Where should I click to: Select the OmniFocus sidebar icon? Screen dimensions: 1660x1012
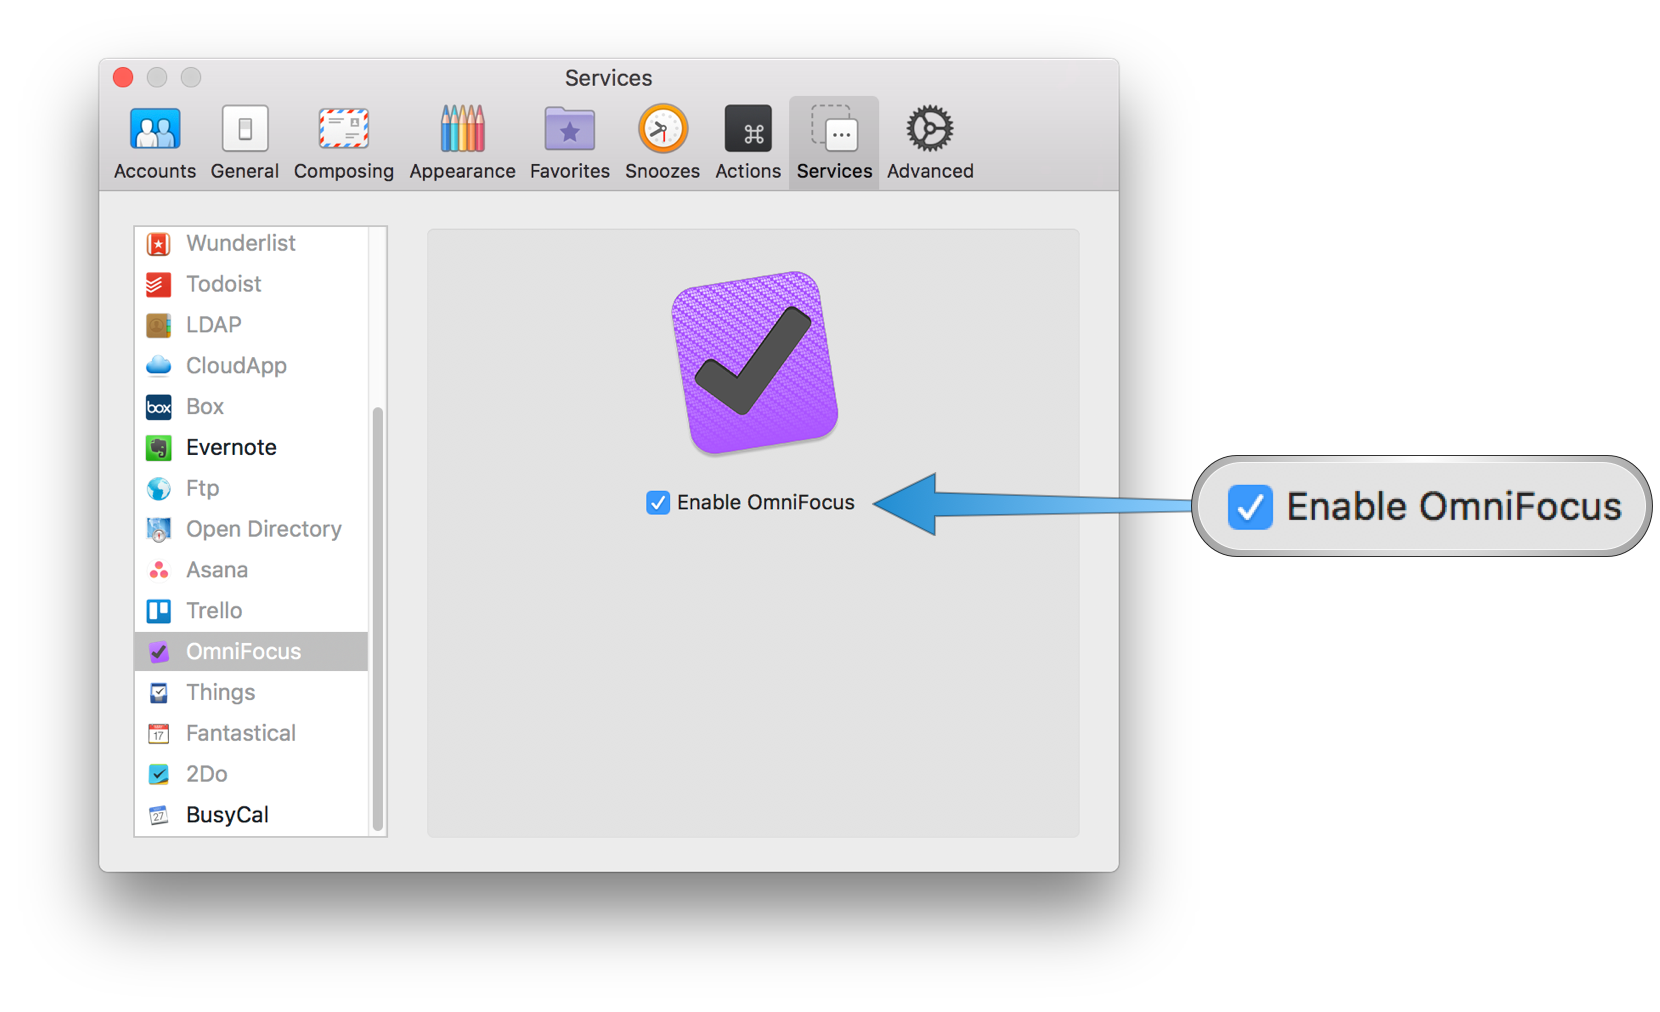[x=158, y=652]
